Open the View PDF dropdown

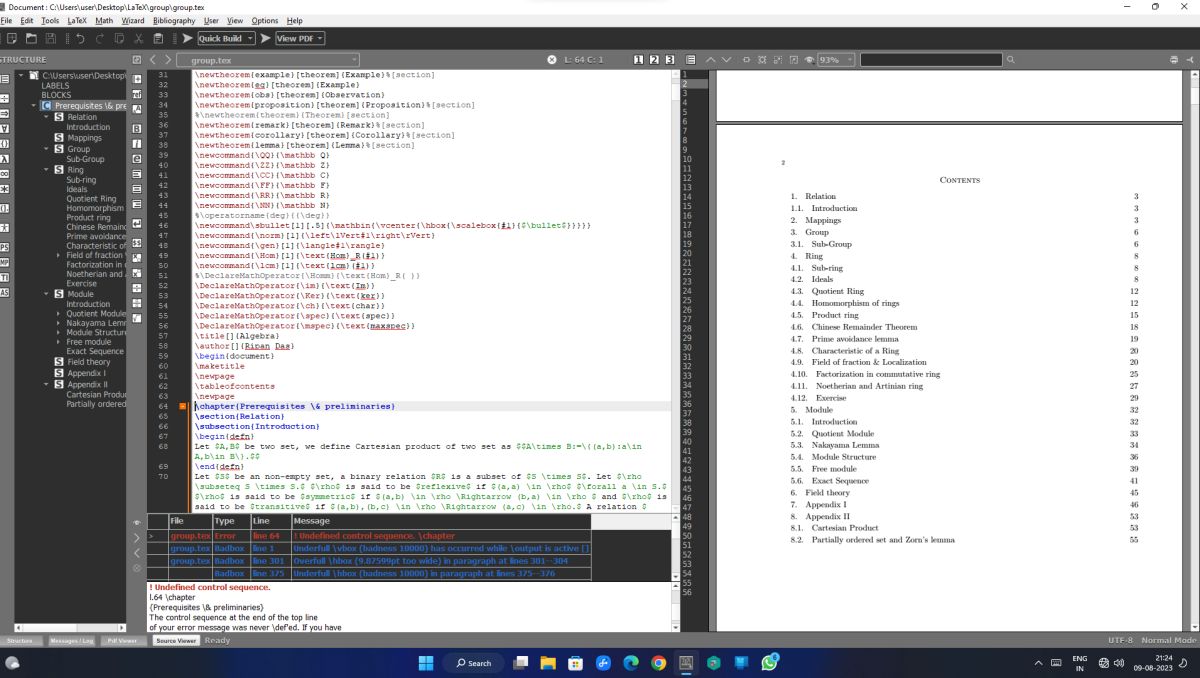tap(320, 38)
